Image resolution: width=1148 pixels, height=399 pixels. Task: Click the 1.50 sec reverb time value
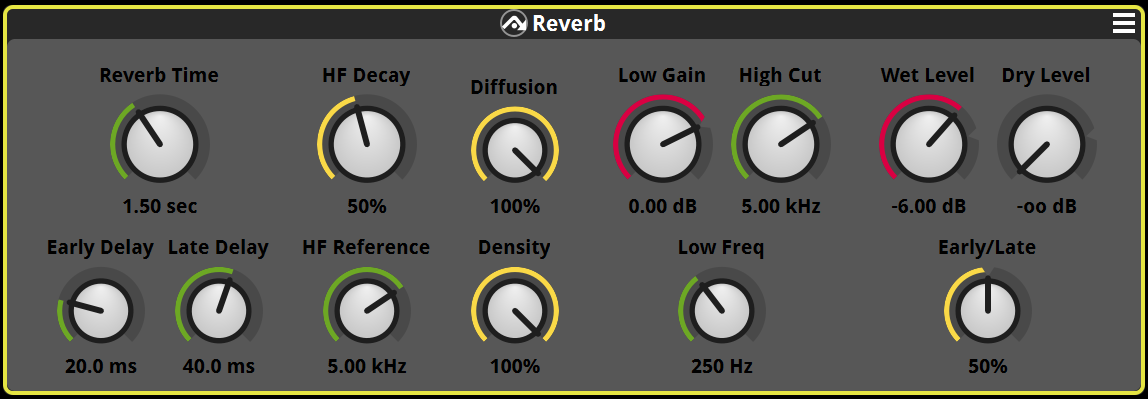coord(160,206)
